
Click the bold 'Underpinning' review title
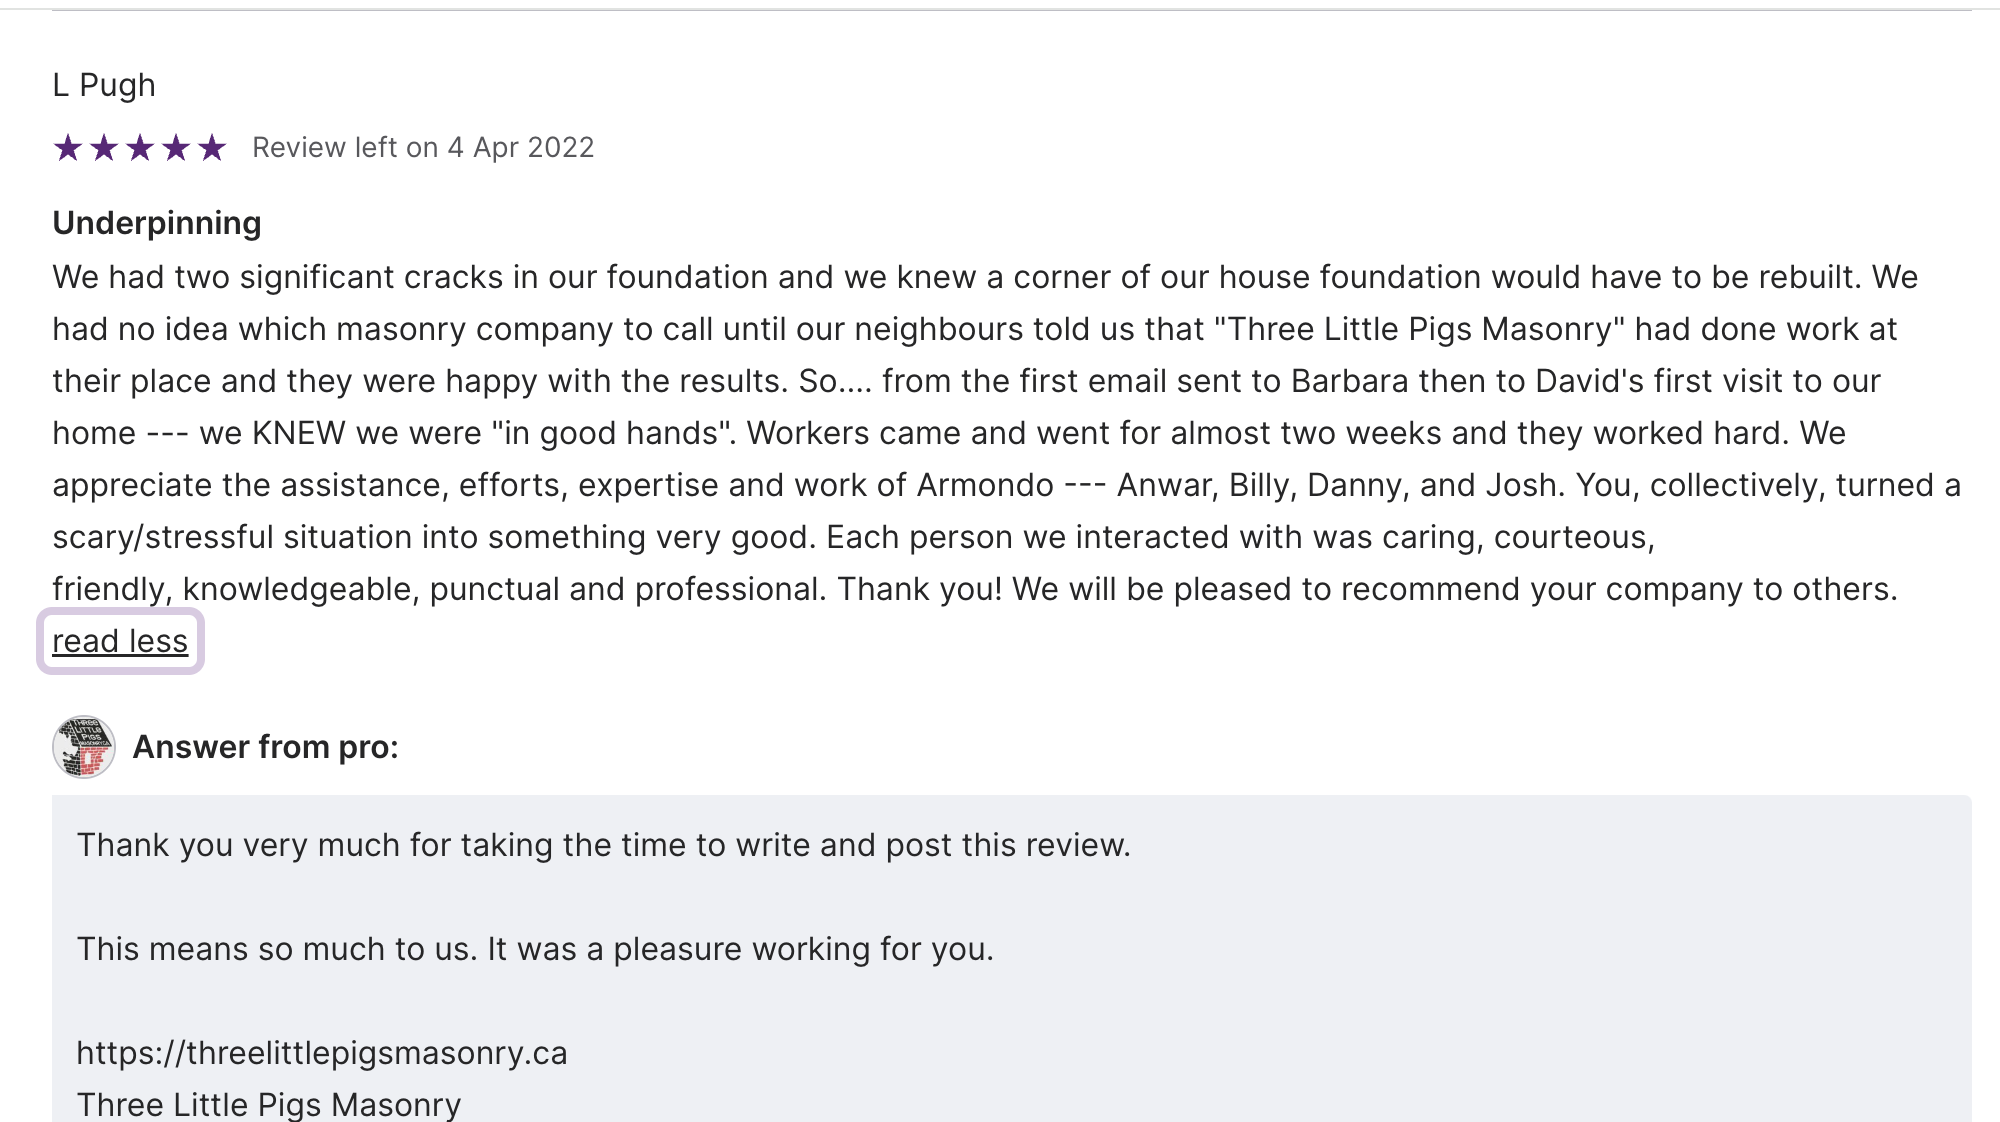tap(157, 223)
